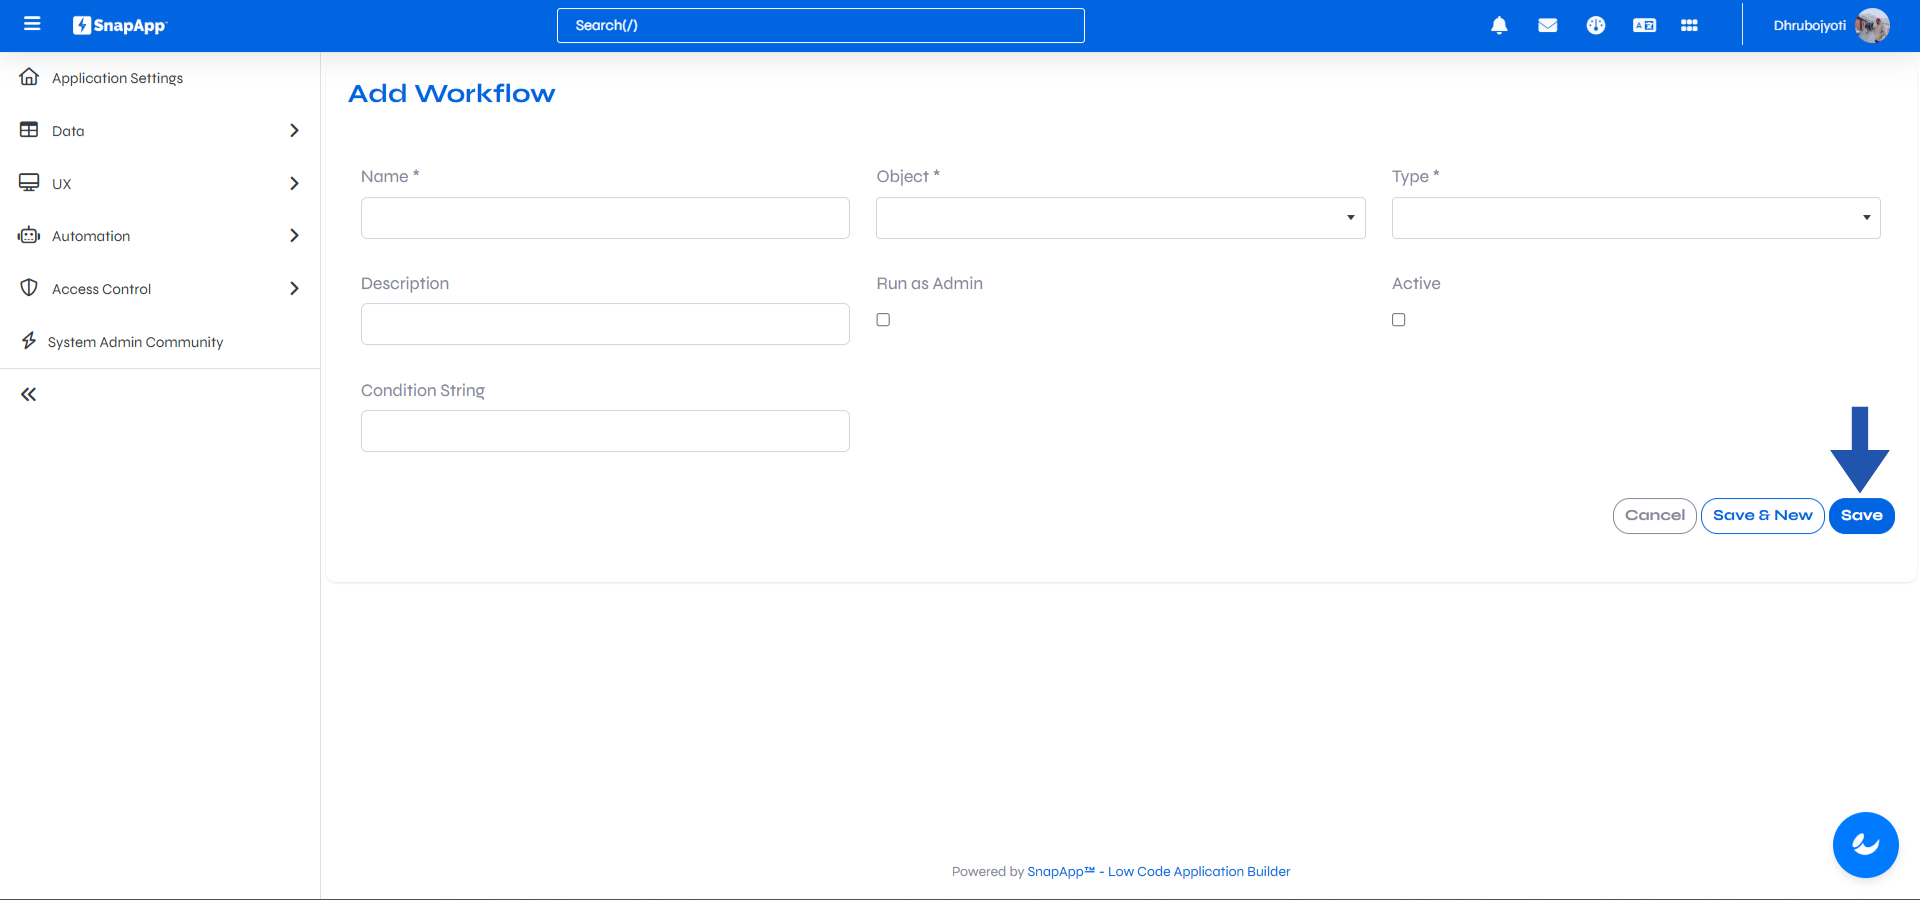Open the Object dropdown
Screen dimensions: 1920x900
pos(1349,218)
